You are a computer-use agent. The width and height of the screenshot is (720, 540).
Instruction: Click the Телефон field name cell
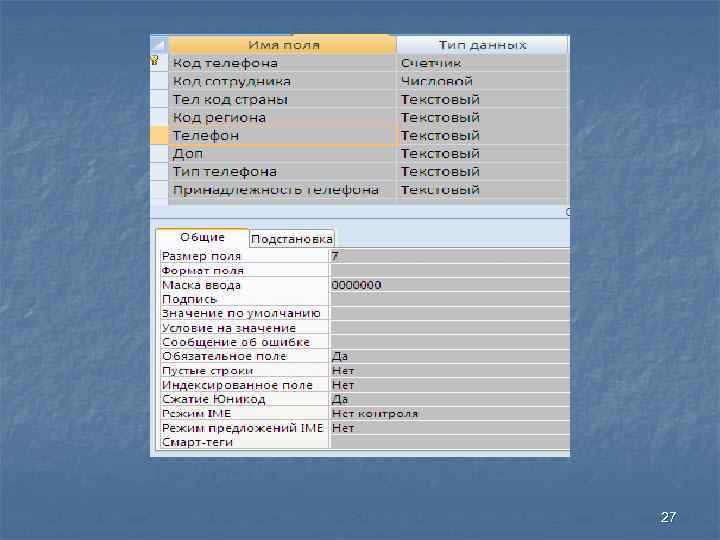click(282, 135)
